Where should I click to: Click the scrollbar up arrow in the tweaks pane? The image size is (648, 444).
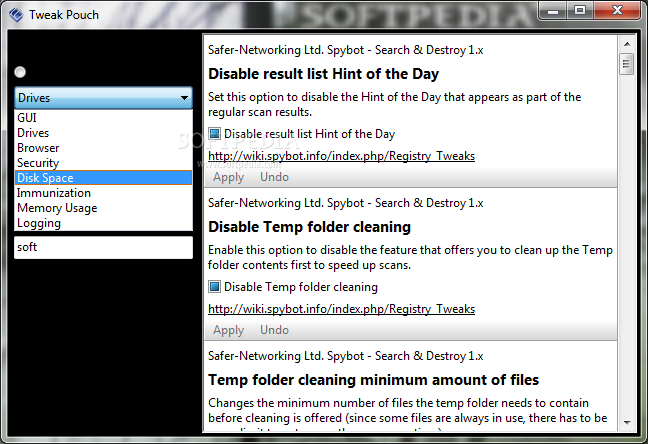click(x=627, y=45)
